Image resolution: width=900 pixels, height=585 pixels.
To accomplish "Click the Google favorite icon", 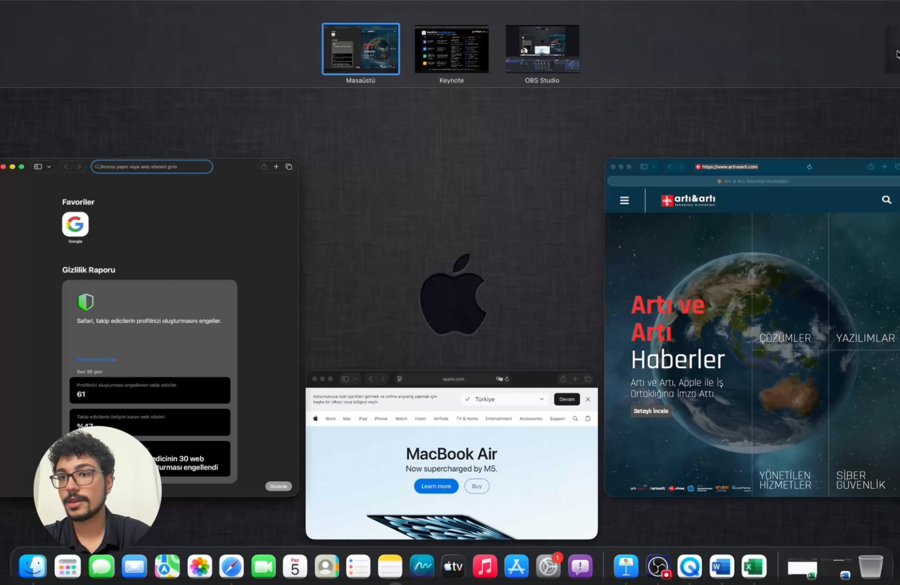I will (x=75, y=224).
